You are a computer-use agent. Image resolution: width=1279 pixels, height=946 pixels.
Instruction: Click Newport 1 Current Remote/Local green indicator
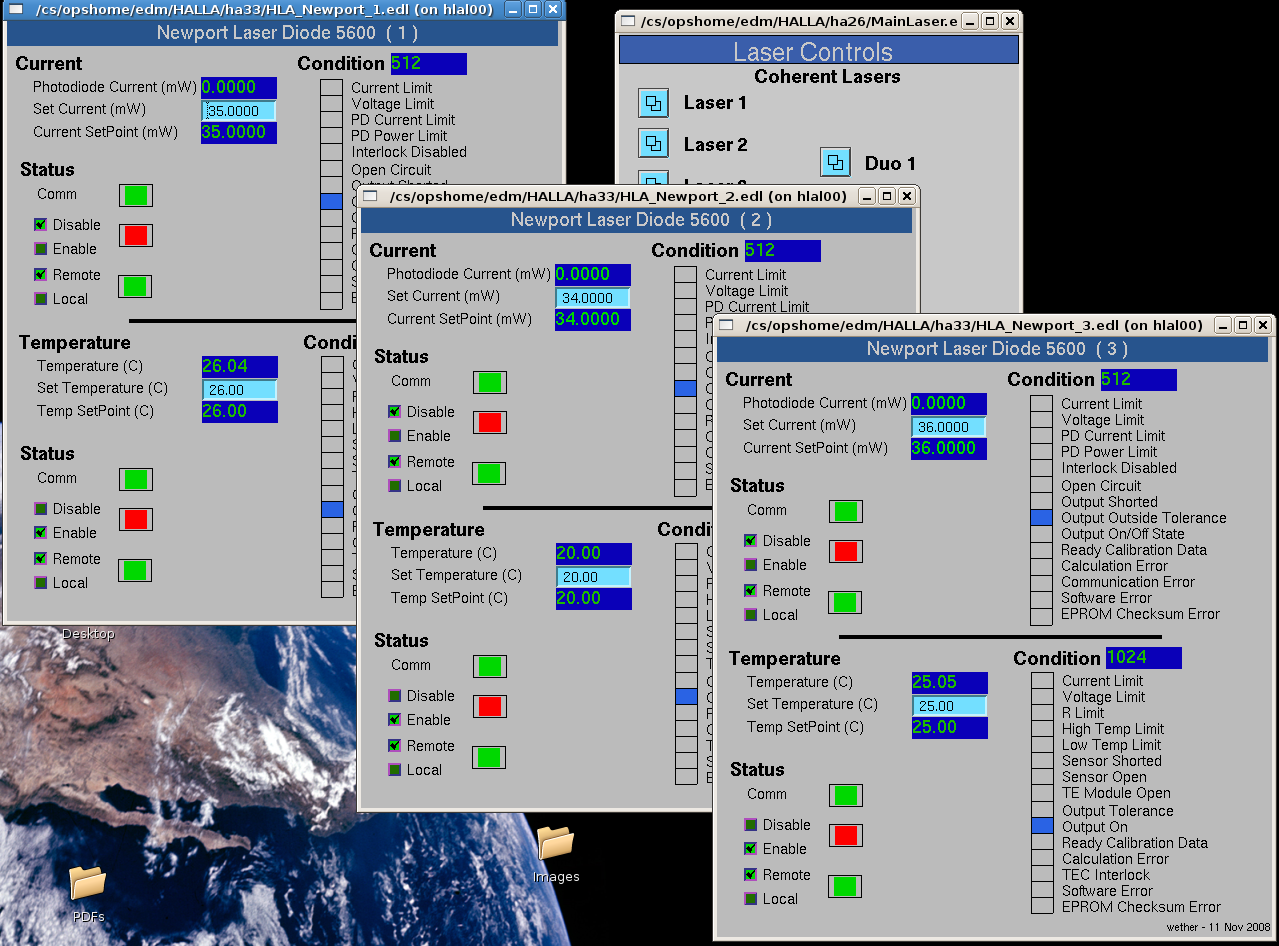pos(136,286)
